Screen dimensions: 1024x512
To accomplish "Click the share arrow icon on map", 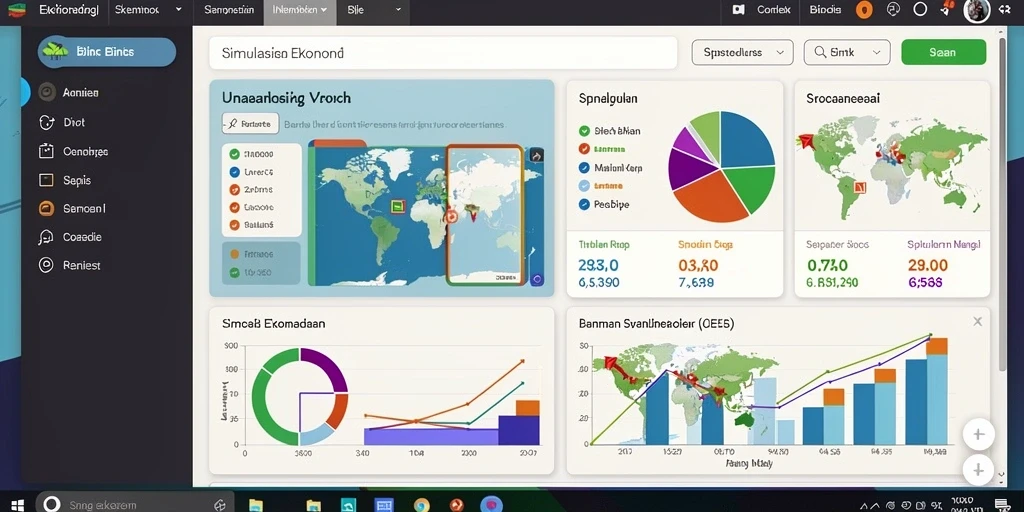I will coord(536,155).
